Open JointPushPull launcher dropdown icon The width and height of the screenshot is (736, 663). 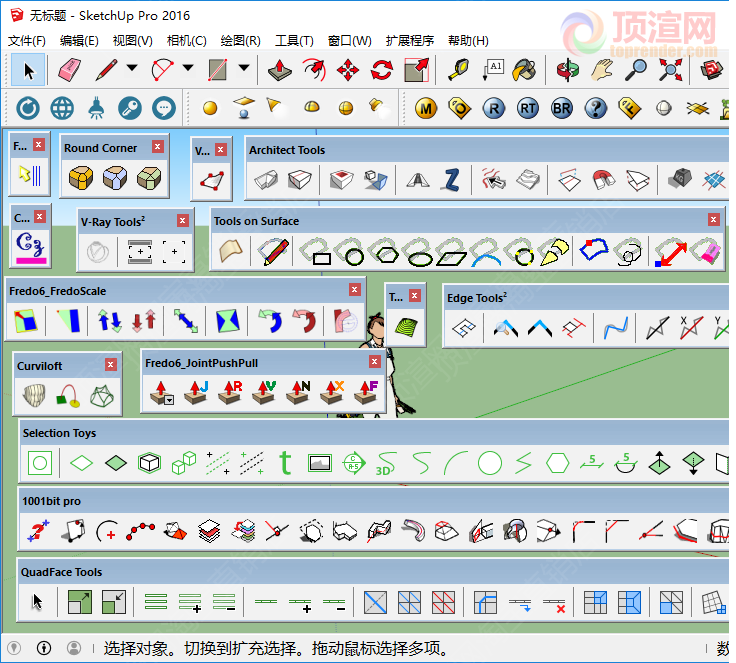click(162, 393)
